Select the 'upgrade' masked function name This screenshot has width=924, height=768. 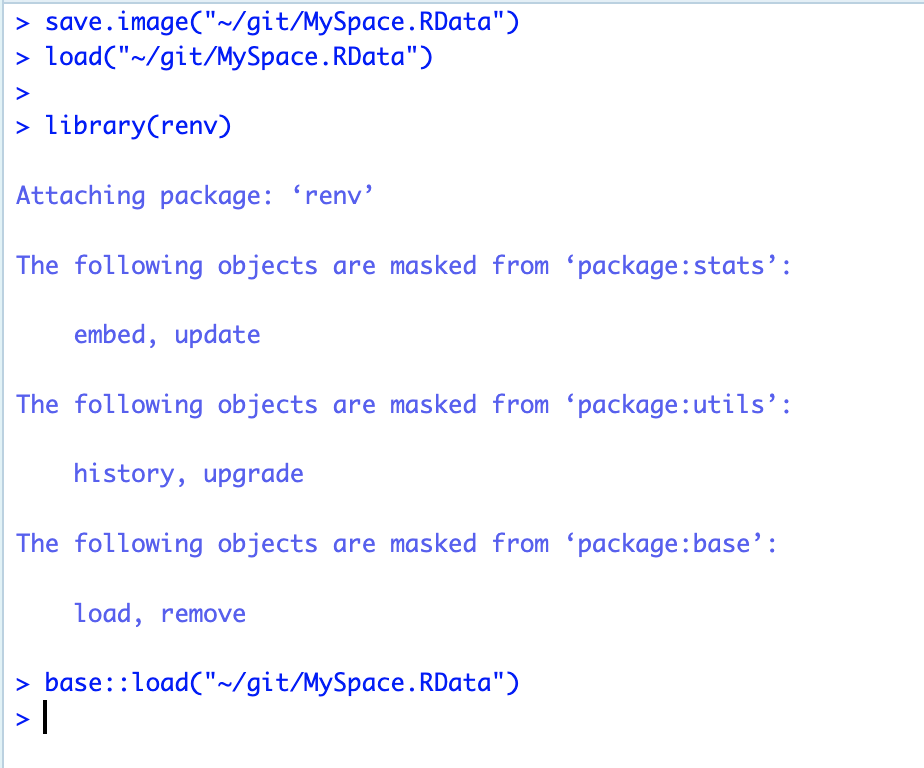pyautogui.click(x=253, y=473)
